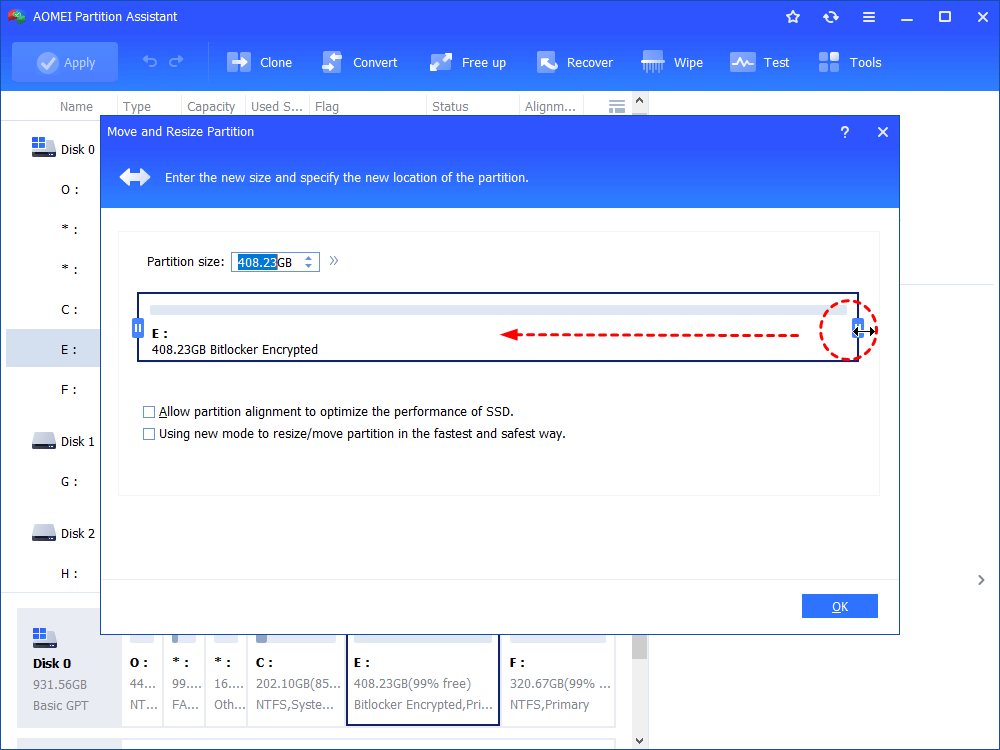The width and height of the screenshot is (1000, 750).
Task: Click the help question mark in dialog
Action: 845,132
